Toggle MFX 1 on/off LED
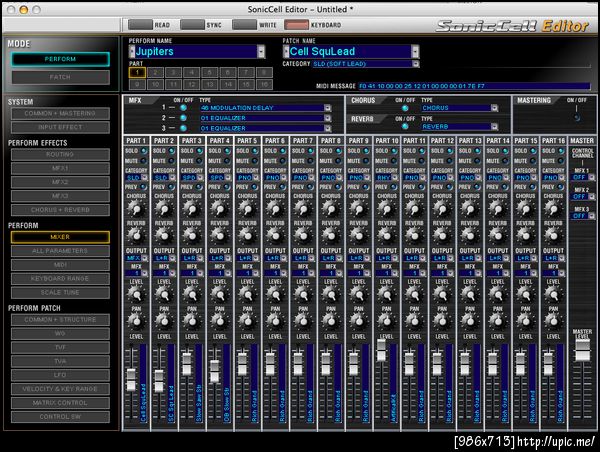600x452 pixels. (x=184, y=107)
